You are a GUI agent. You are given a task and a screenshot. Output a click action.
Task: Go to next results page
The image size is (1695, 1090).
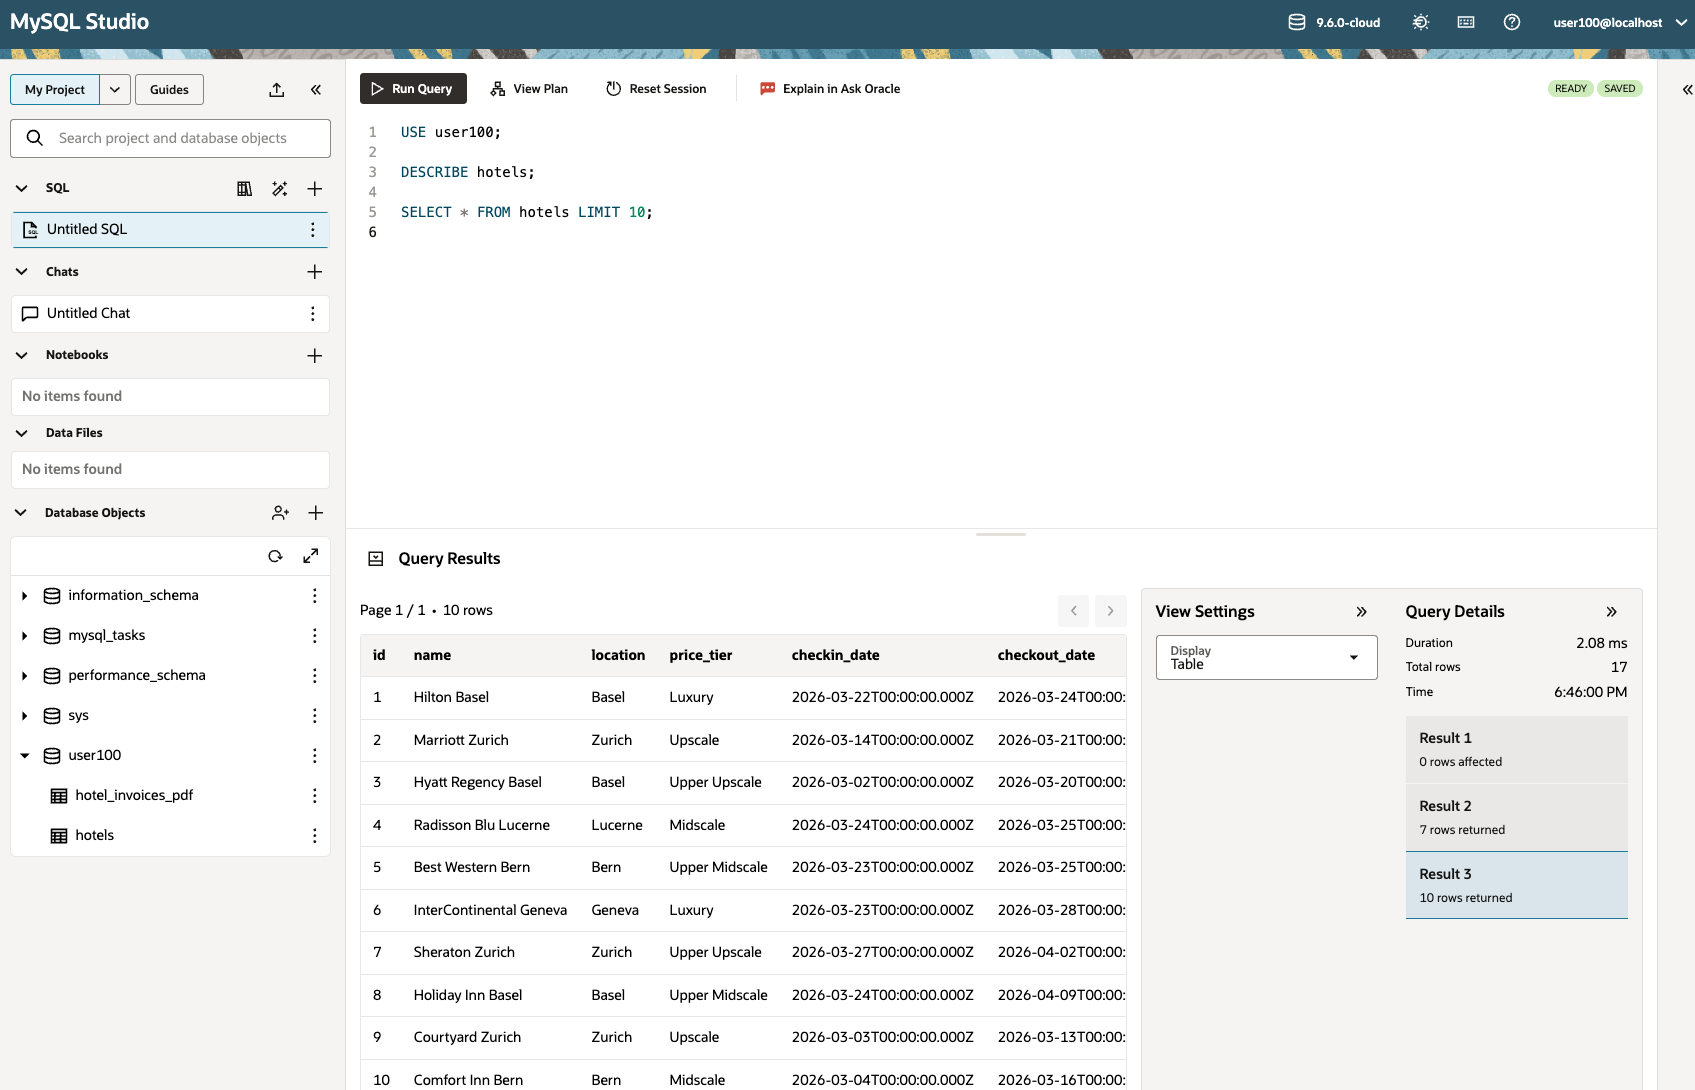pos(1110,611)
